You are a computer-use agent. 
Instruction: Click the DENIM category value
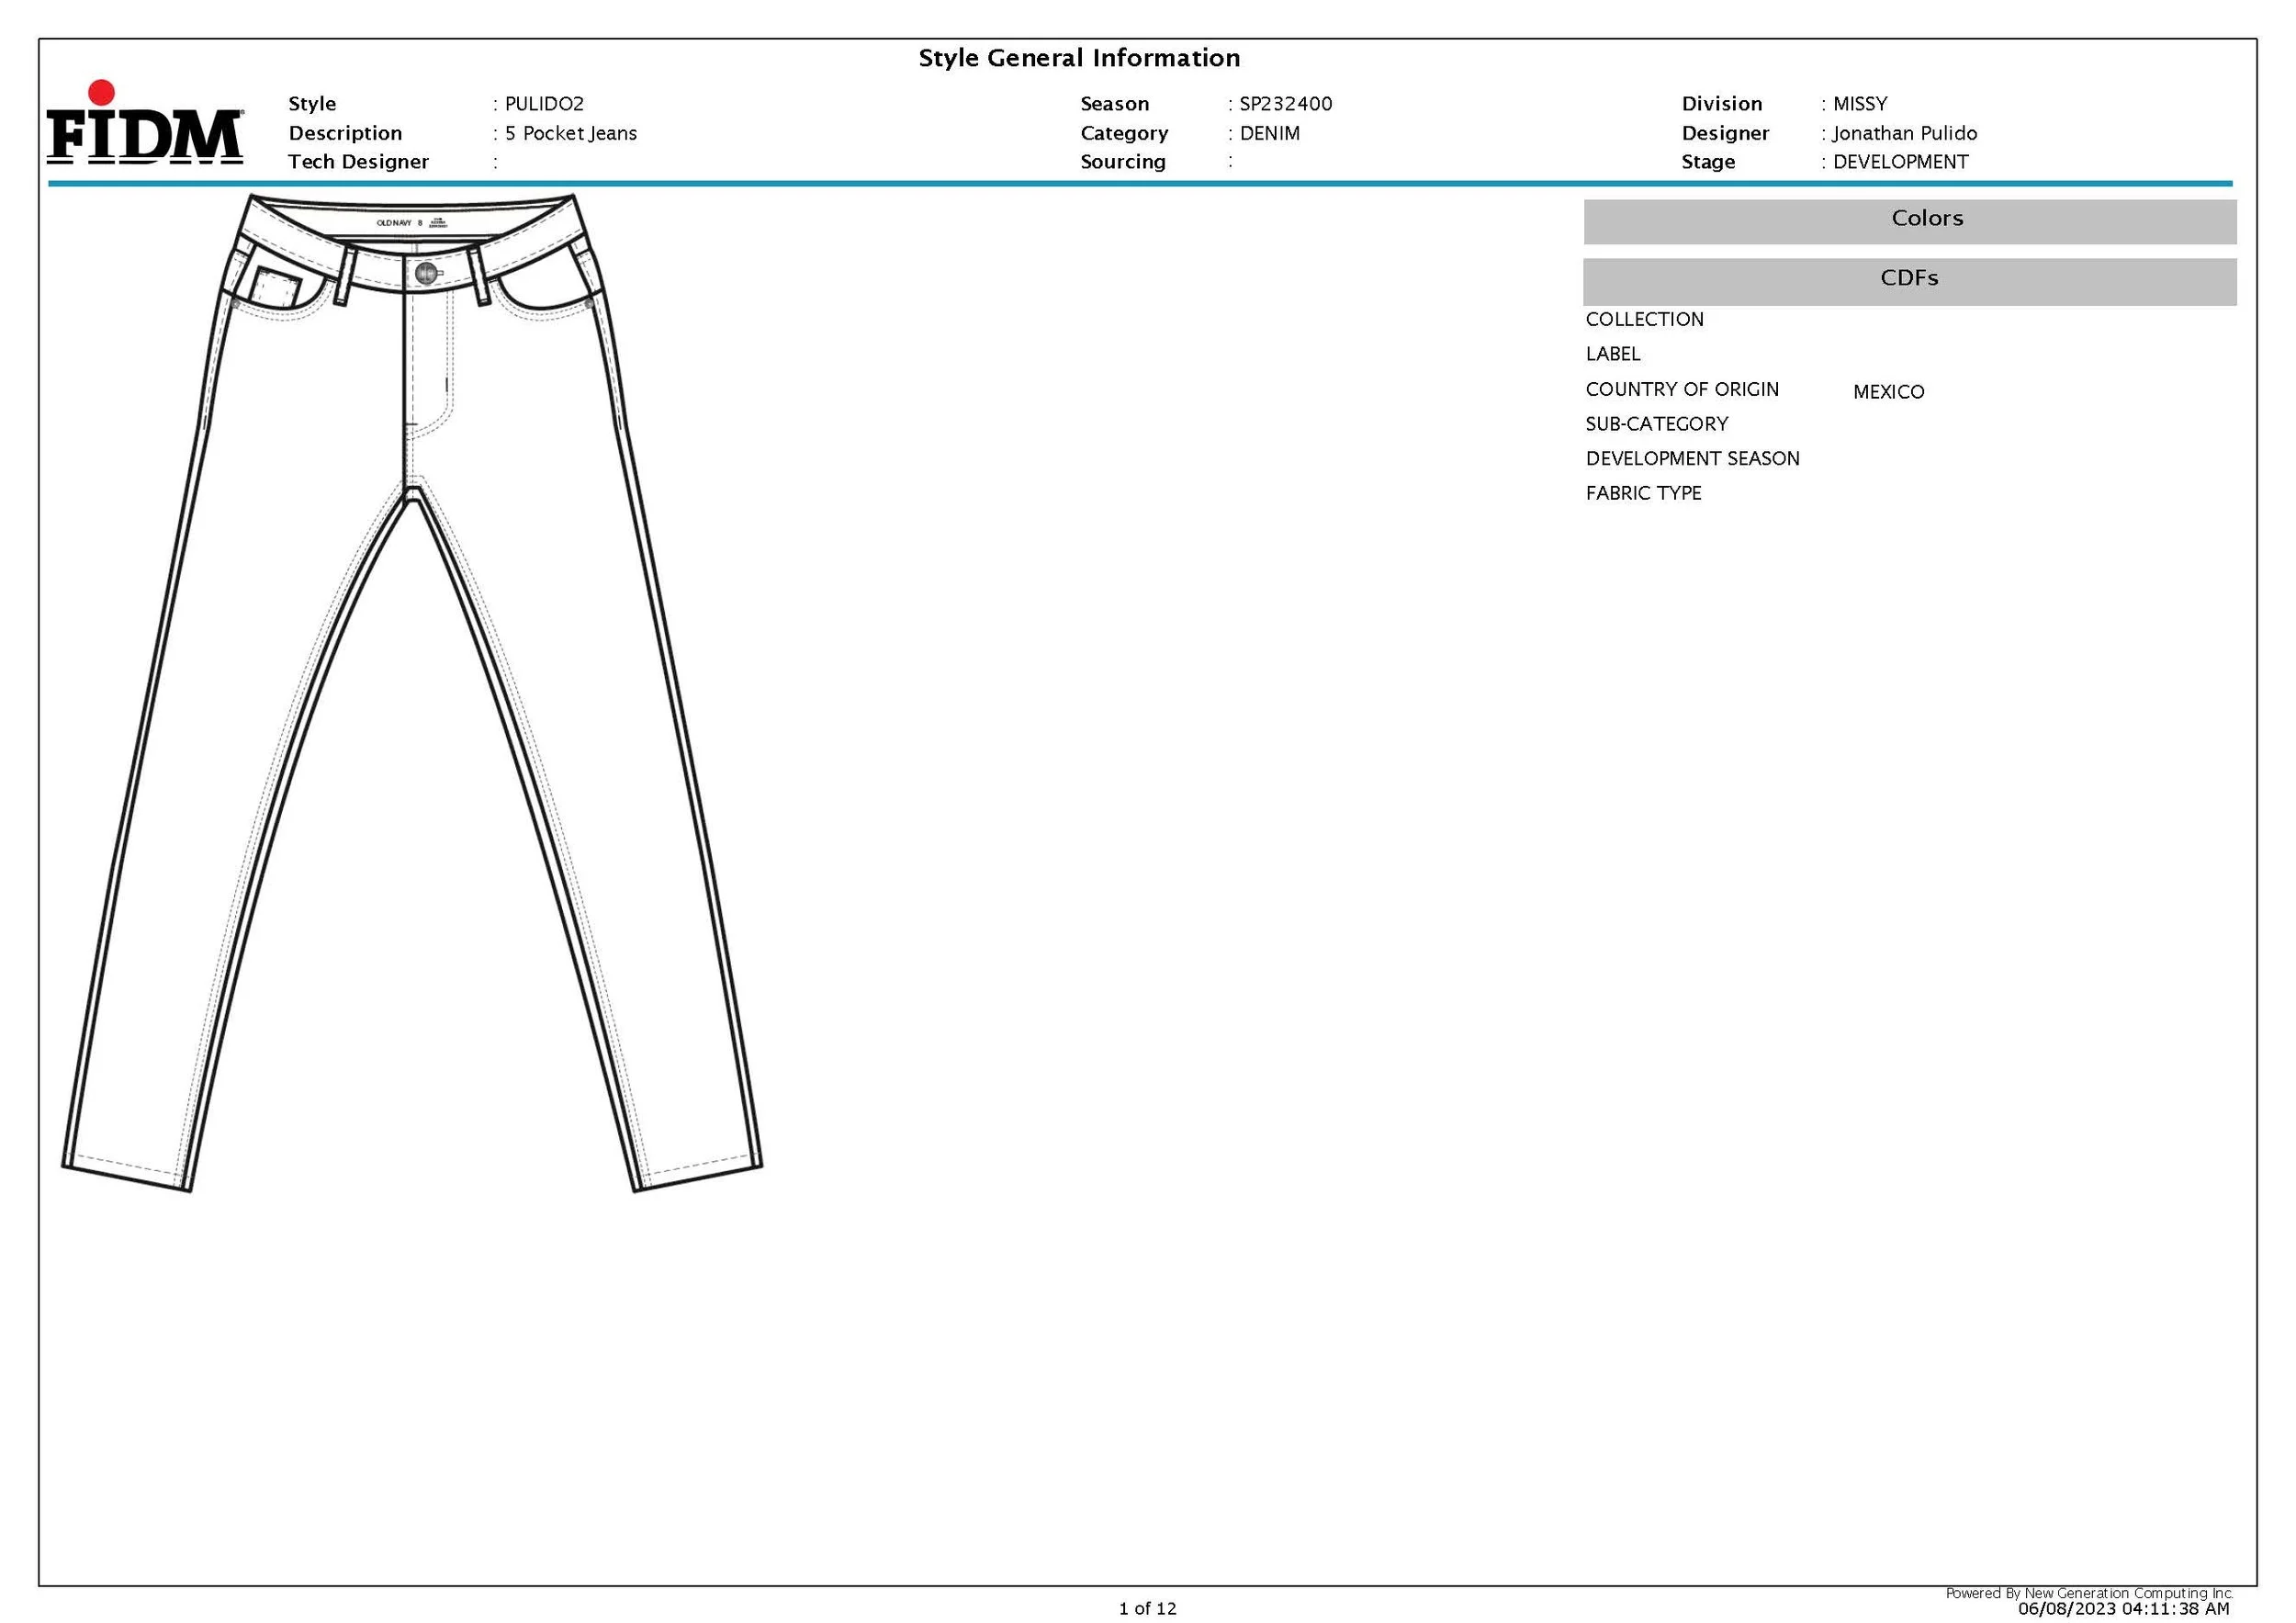(x=1269, y=133)
